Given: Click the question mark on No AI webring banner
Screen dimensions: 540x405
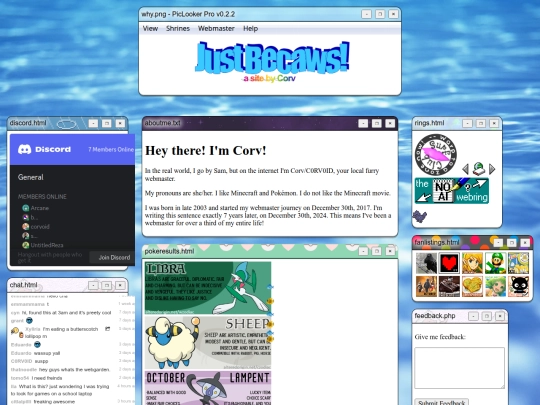Looking at the screenshot, I should (468, 187).
